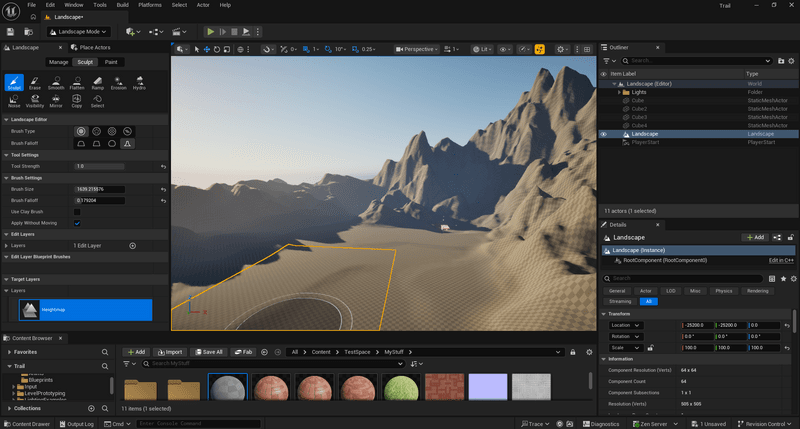Open Content Browser settings gear
This screenshot has width=800, height=429.
pos(589,352)
